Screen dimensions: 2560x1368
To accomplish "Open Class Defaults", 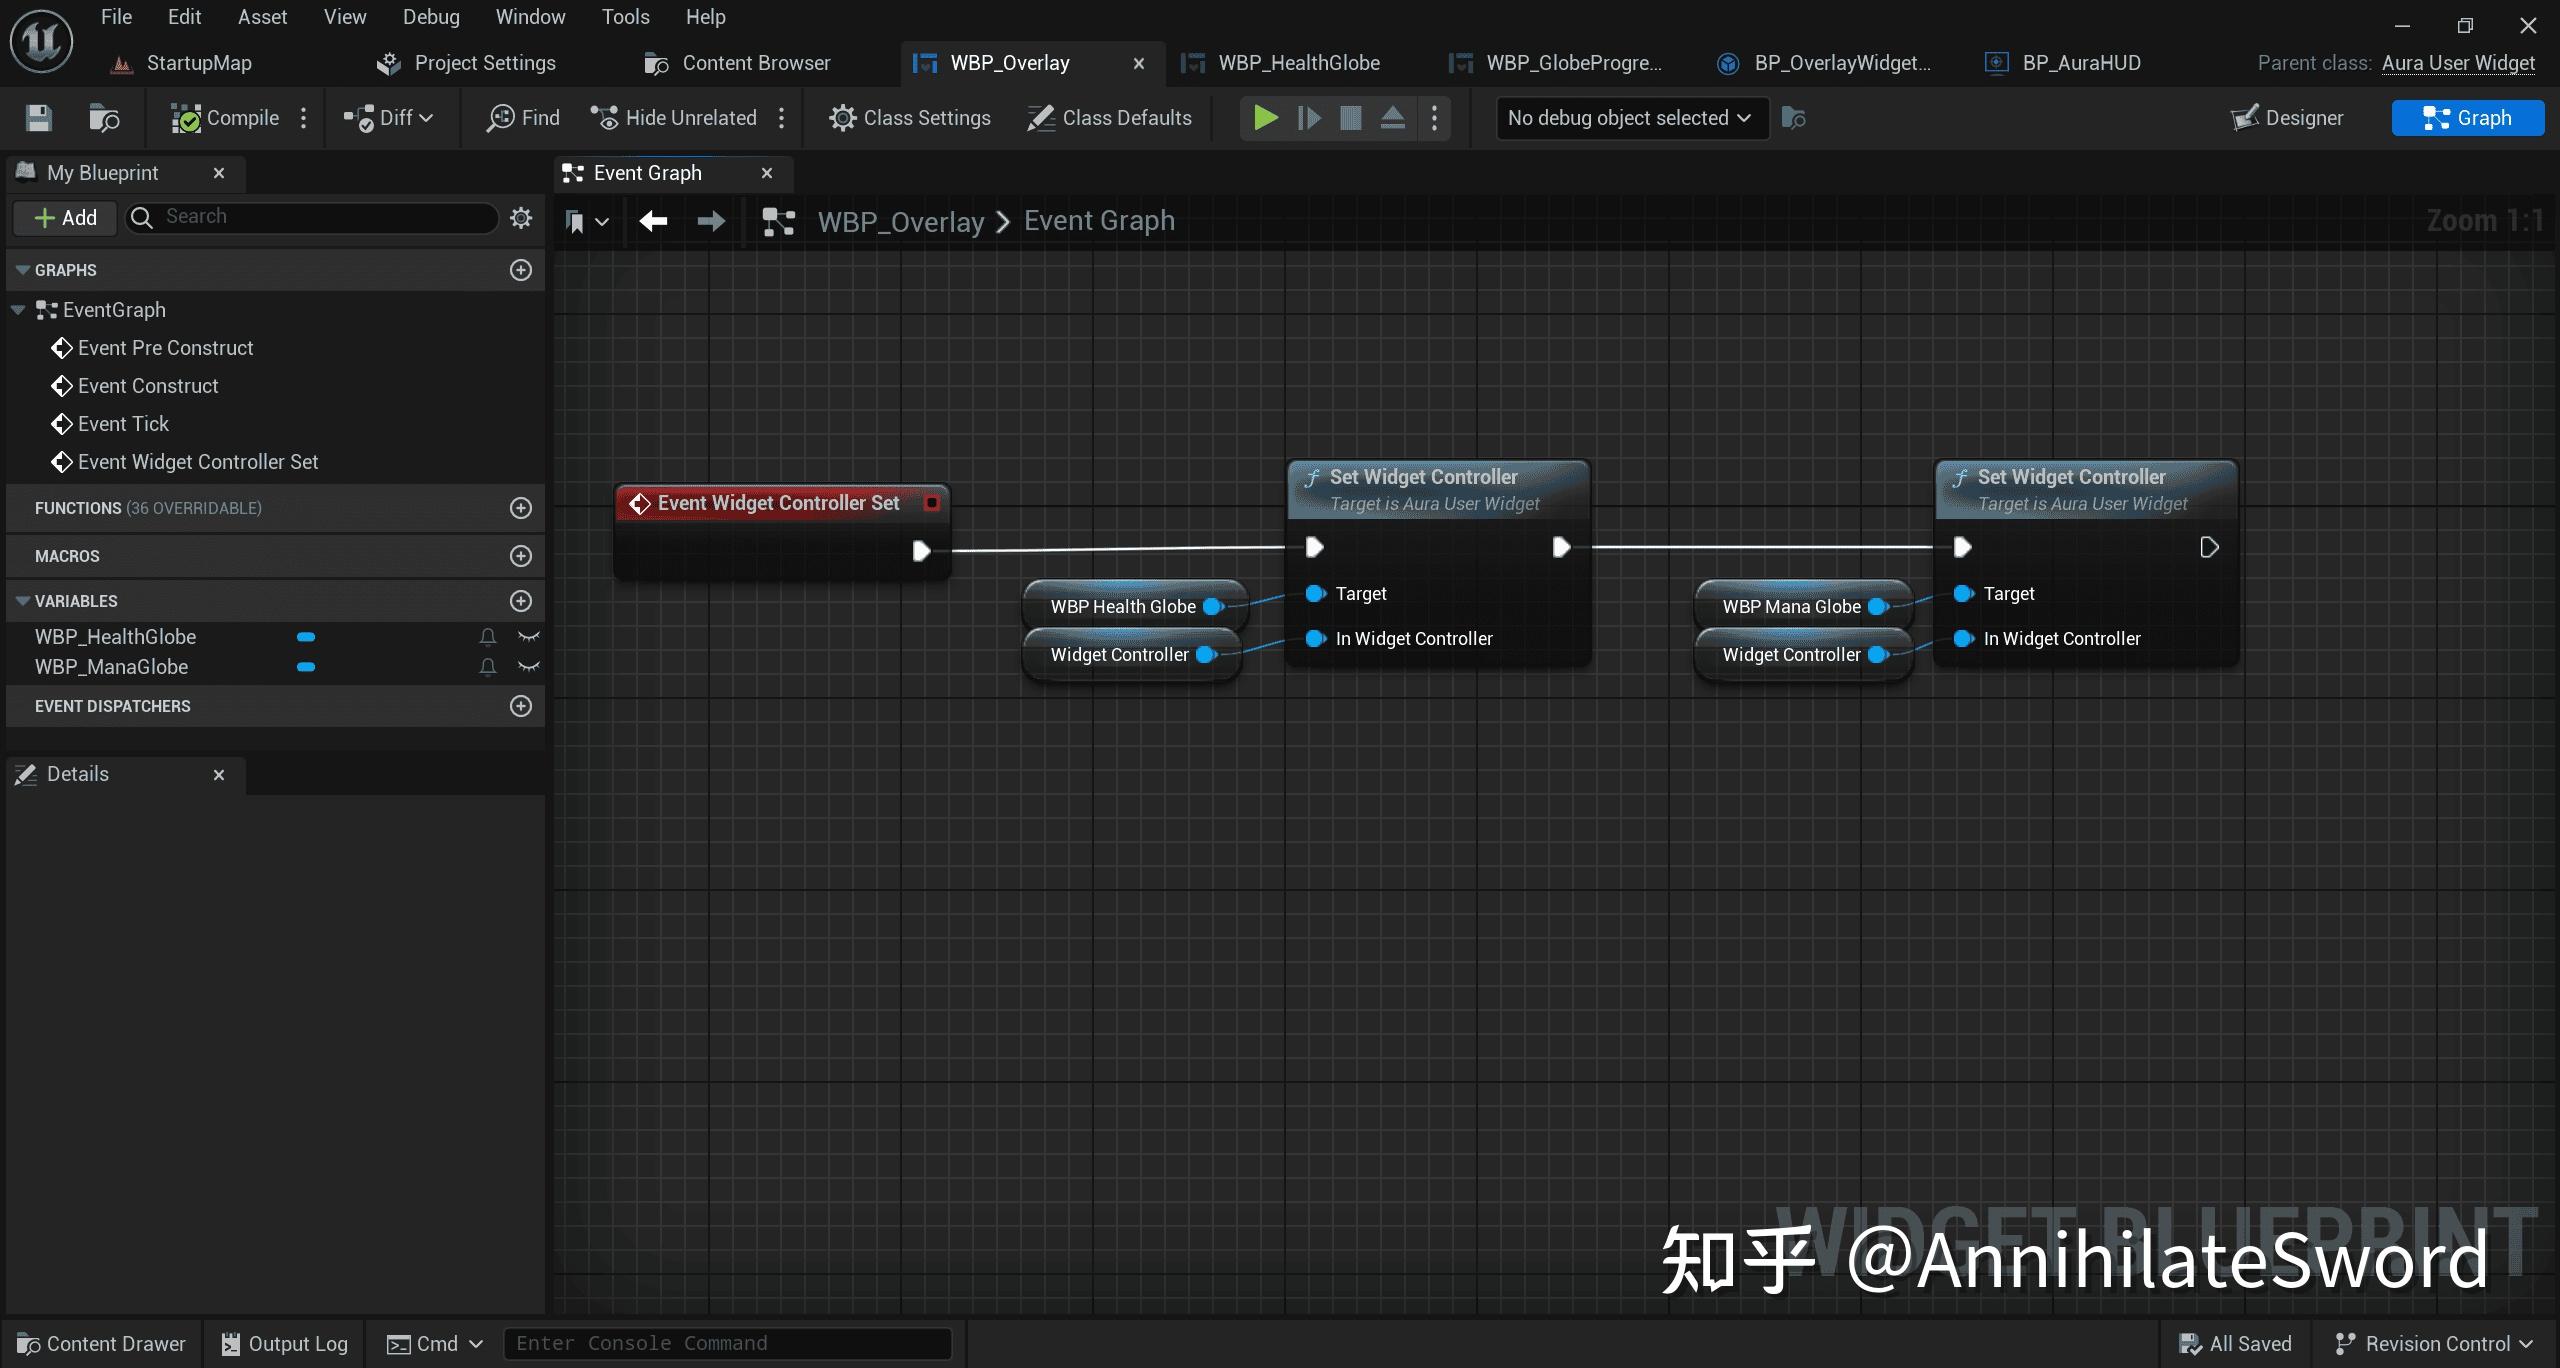I will point(1108,117).
